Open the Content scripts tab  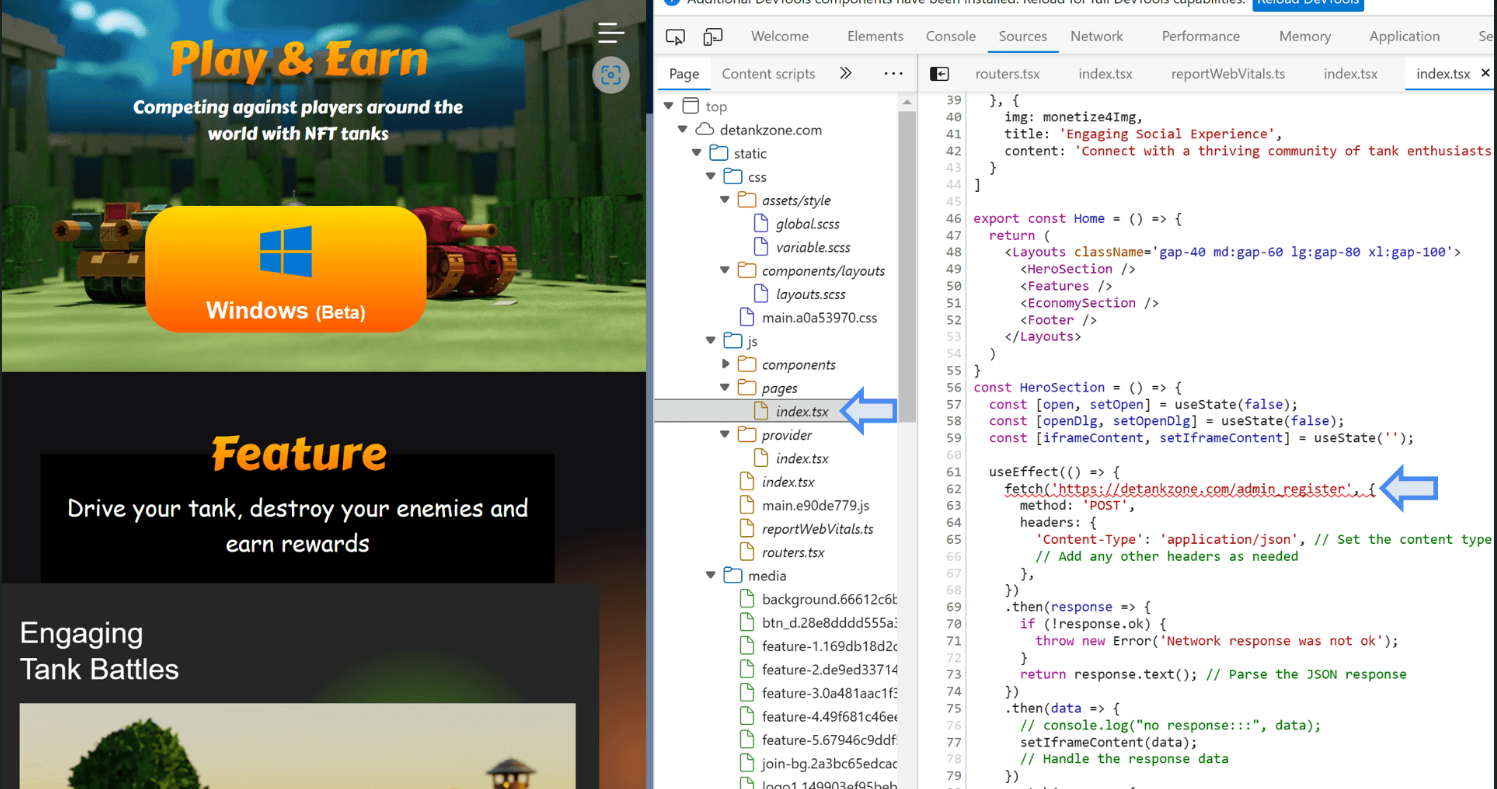(x=768, y=74)
